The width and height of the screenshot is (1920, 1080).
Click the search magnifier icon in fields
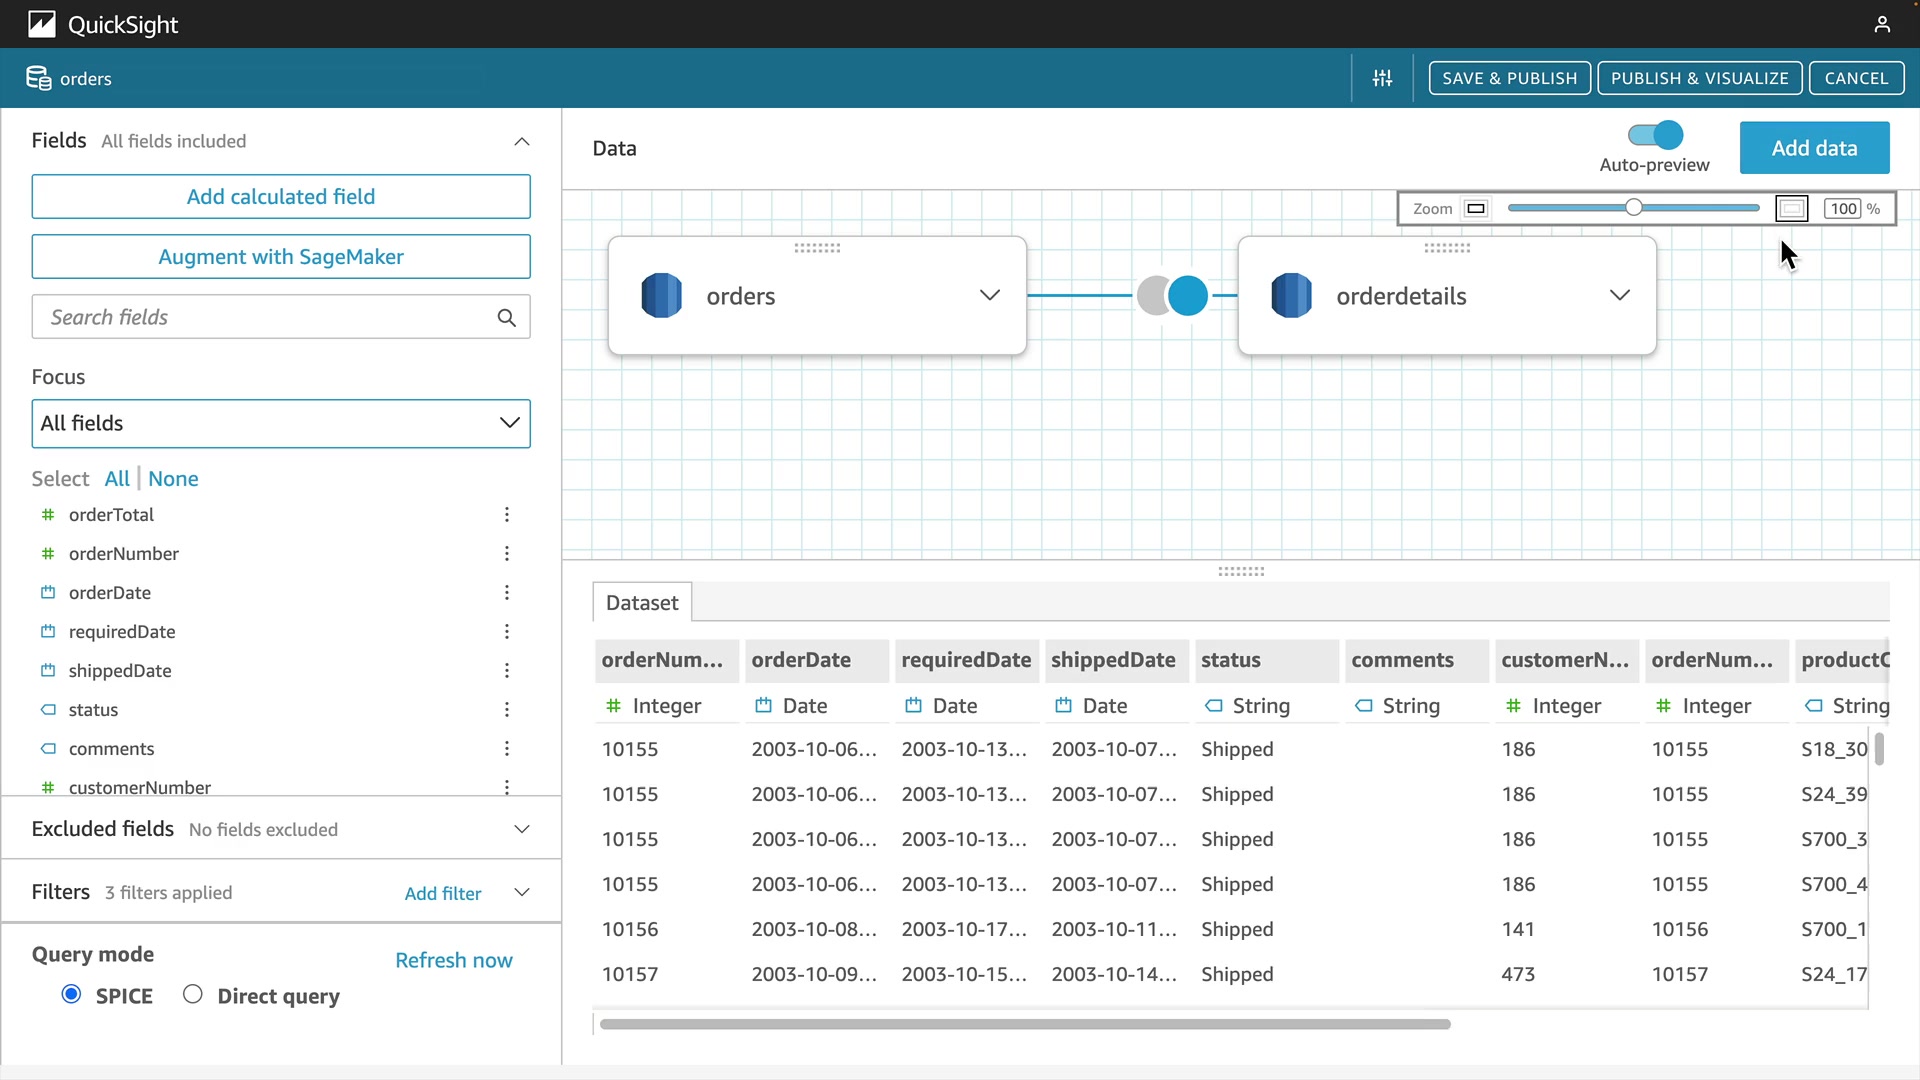click(507, 318)
